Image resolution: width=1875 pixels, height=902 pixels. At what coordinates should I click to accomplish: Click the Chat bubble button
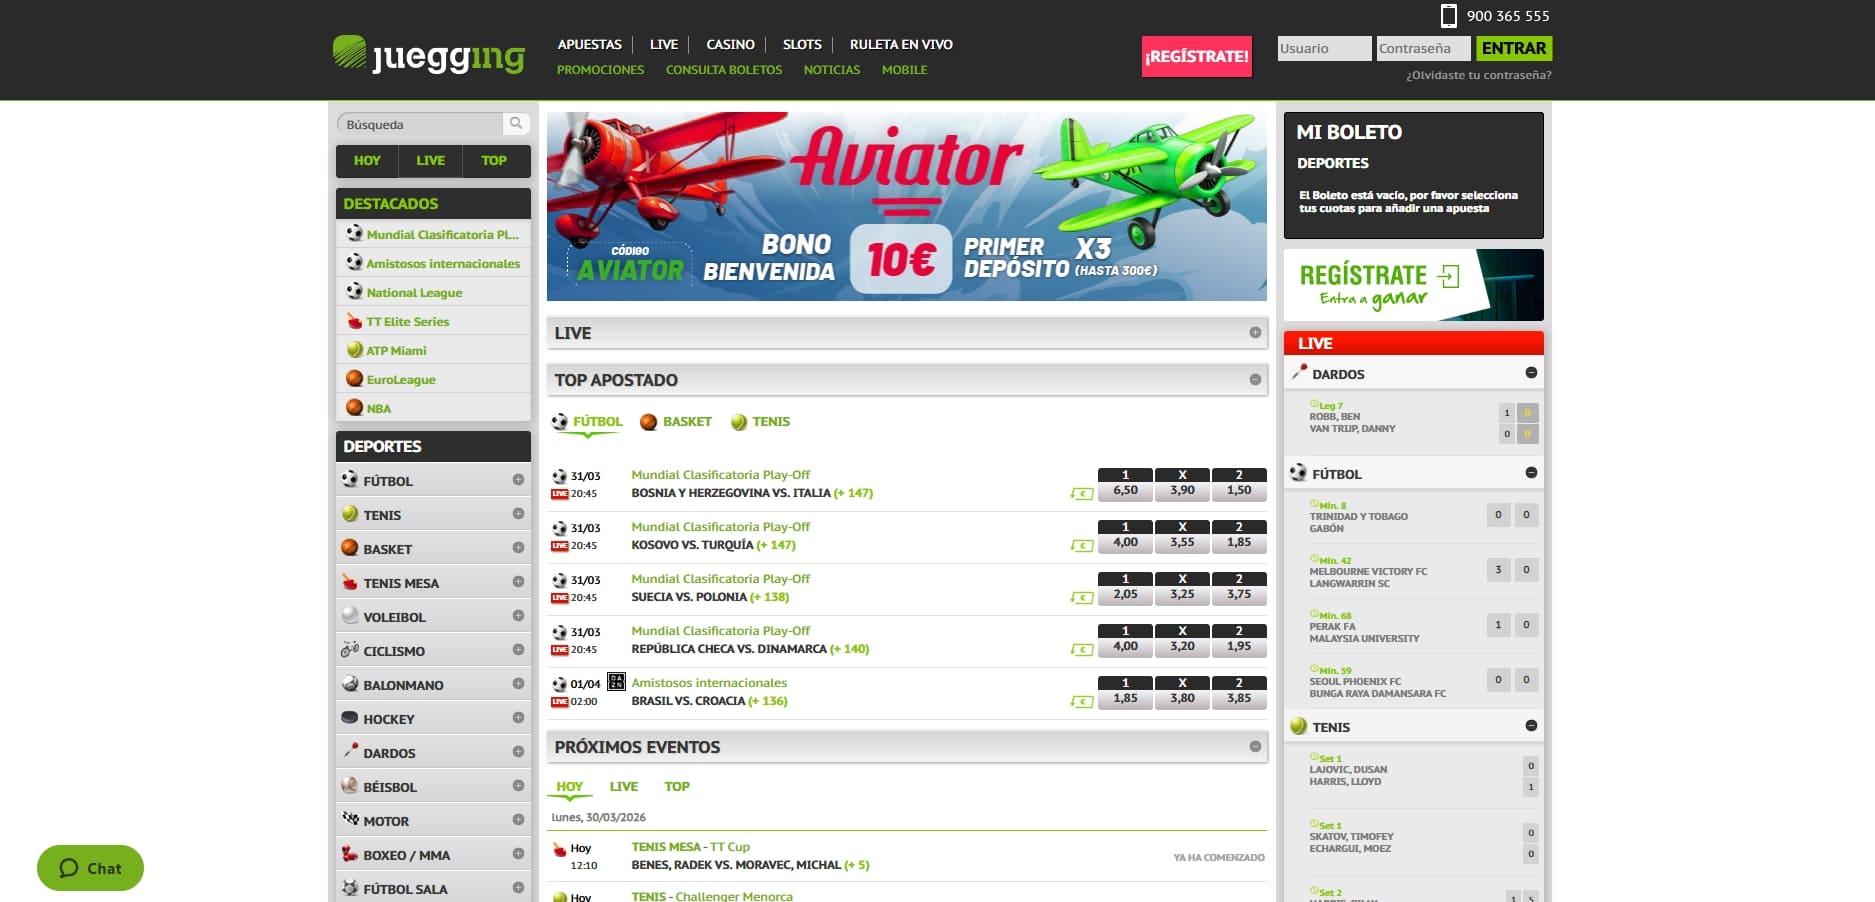(x=90, y=868)
